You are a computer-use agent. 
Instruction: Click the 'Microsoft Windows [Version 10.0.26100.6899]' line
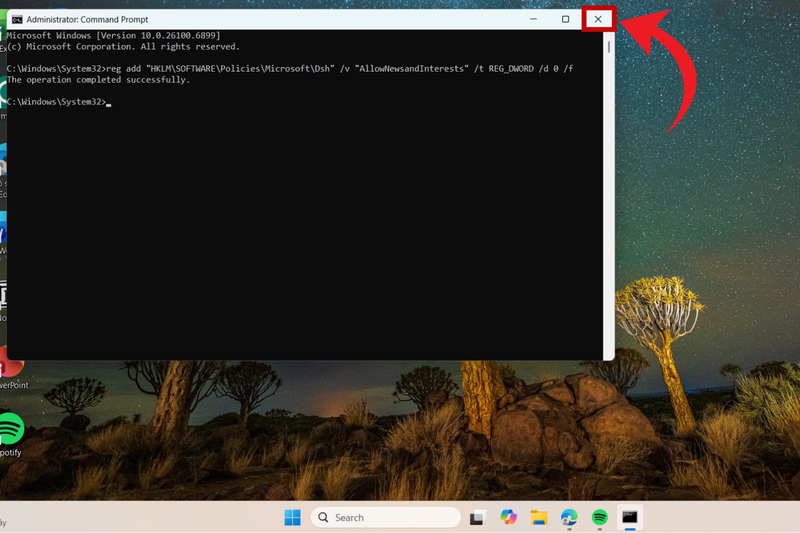click(x=113, y=35)
